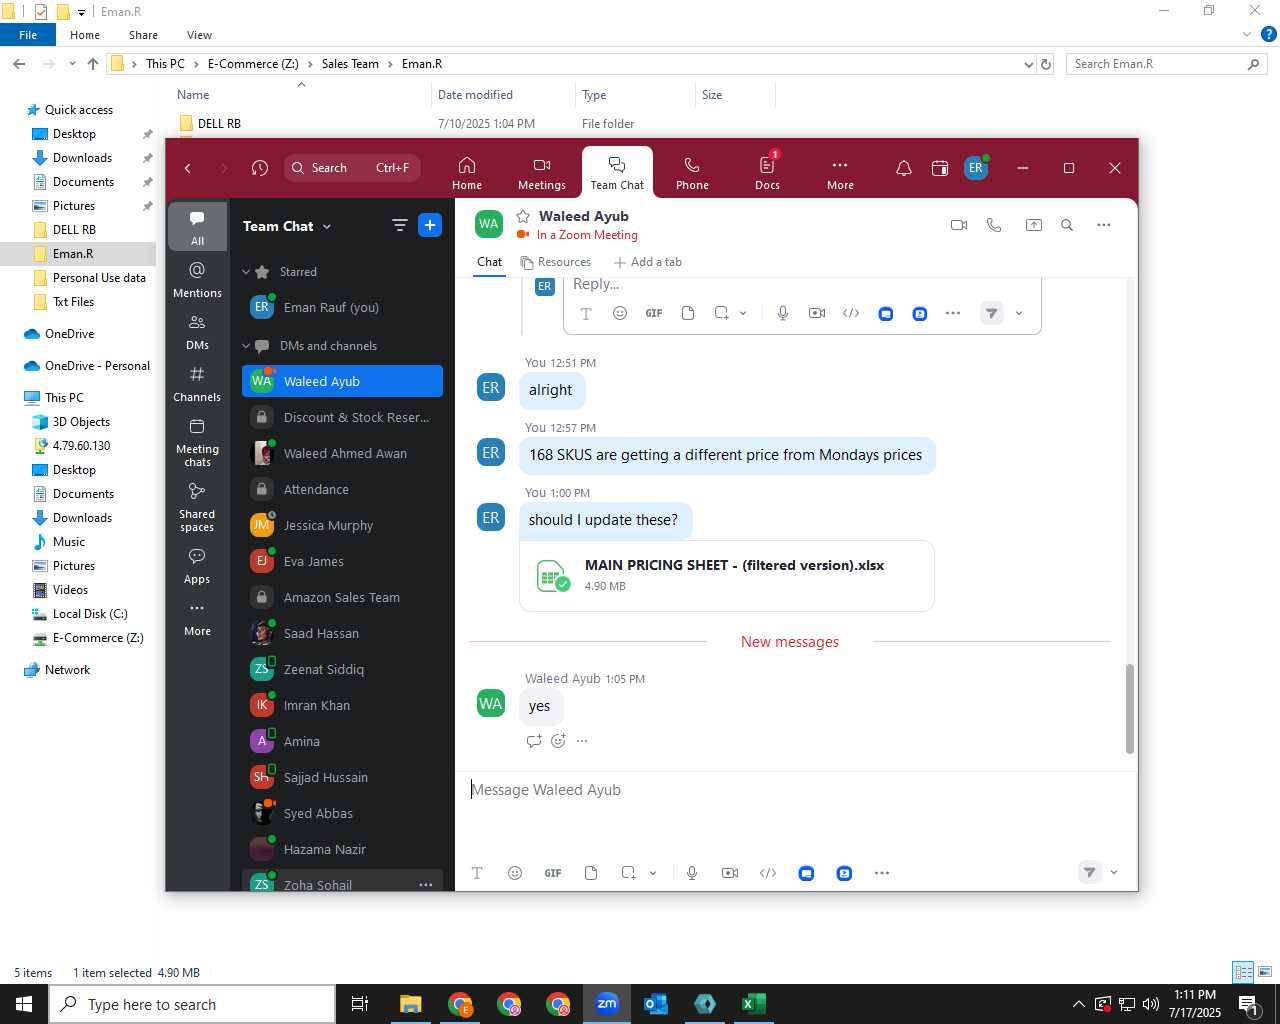
Task: Open the calendar icon in Zoom header
Action: [940, 168]
